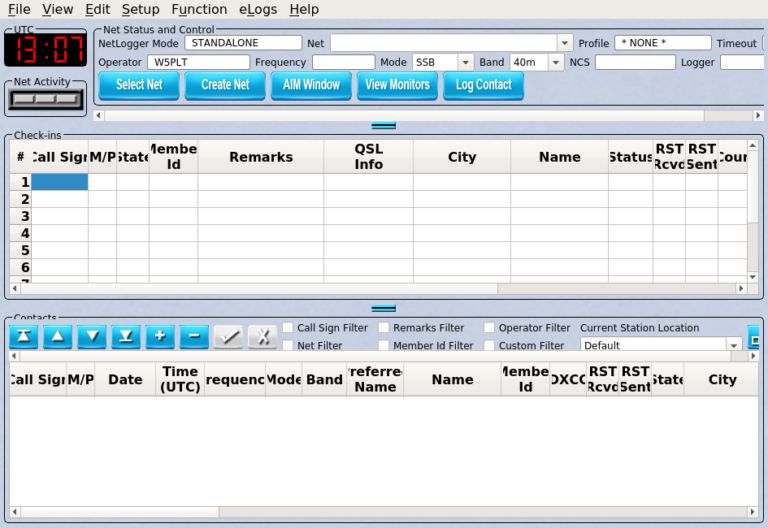
Task: Enable Call Sign Filter checkbox
Action: click(x=288, y=327)
